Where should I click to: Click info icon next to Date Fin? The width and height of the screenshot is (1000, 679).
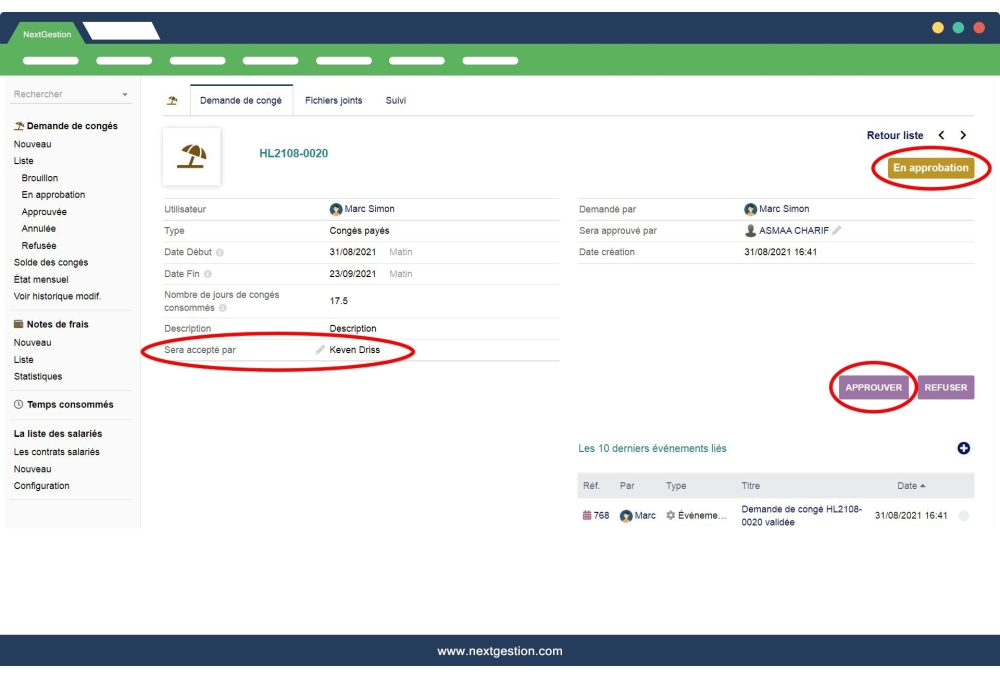(x=208, y=274)
